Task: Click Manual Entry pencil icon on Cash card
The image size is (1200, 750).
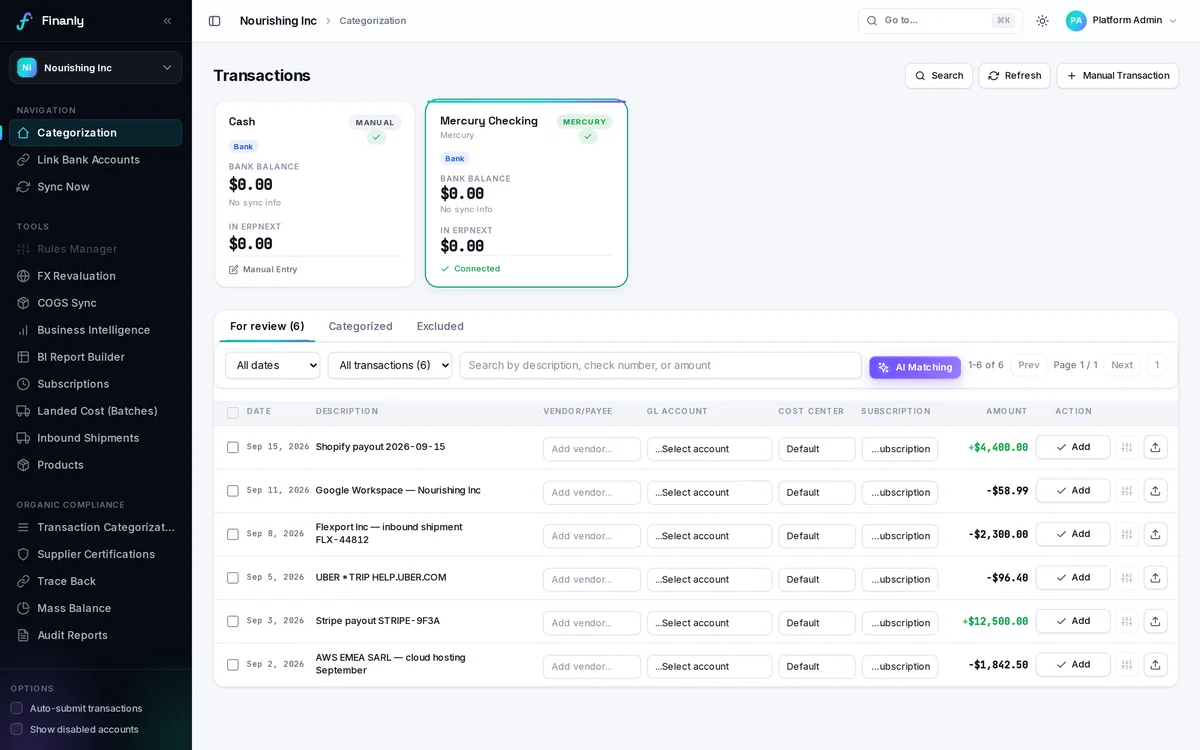Action: point(234,270)
